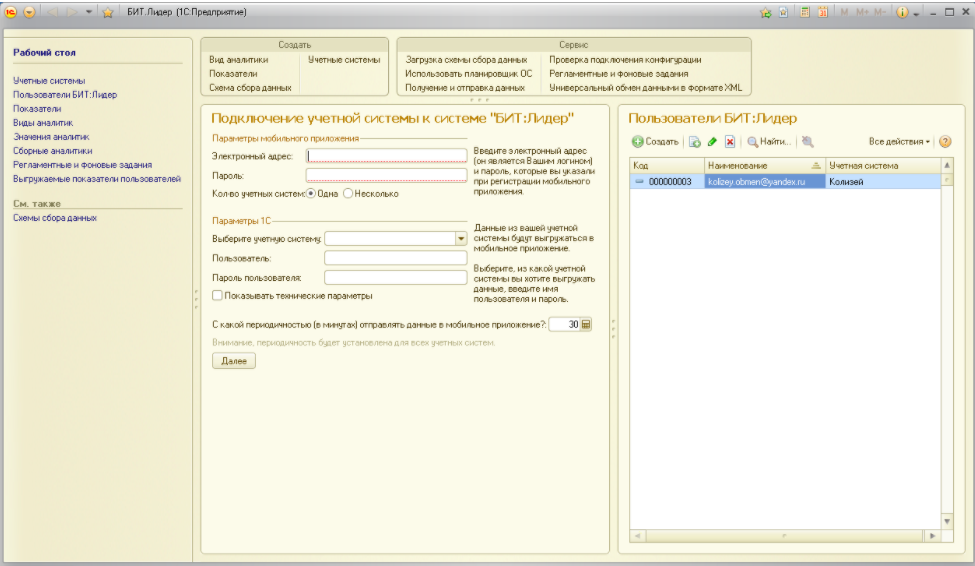Open Значения аналитик sidebar link
Image resolution: width=975 pixels, height=566 pixels.
(51, 137)
